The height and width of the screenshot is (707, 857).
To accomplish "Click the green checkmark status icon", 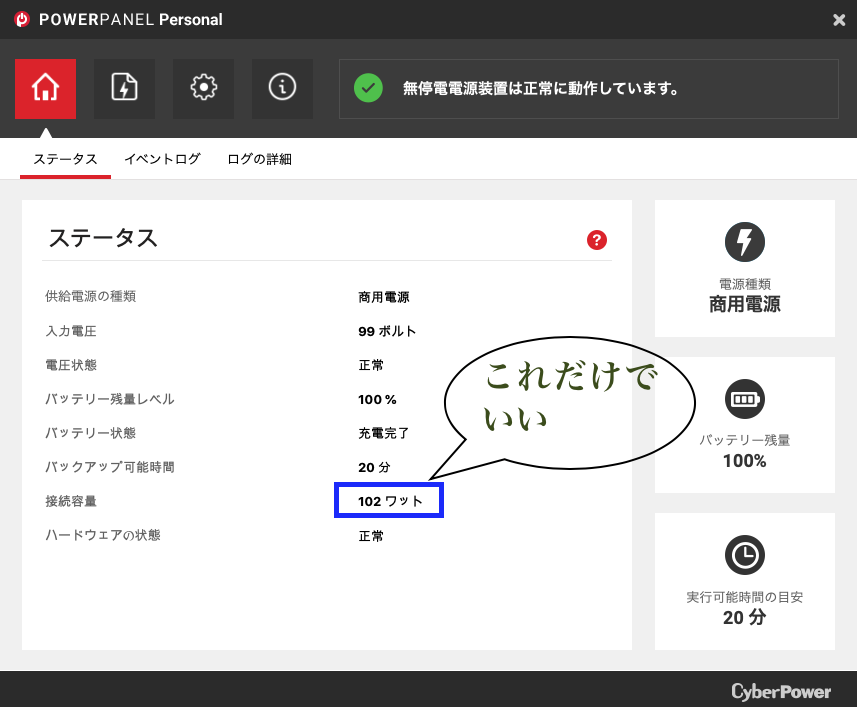I will click(x=368, y=88).
